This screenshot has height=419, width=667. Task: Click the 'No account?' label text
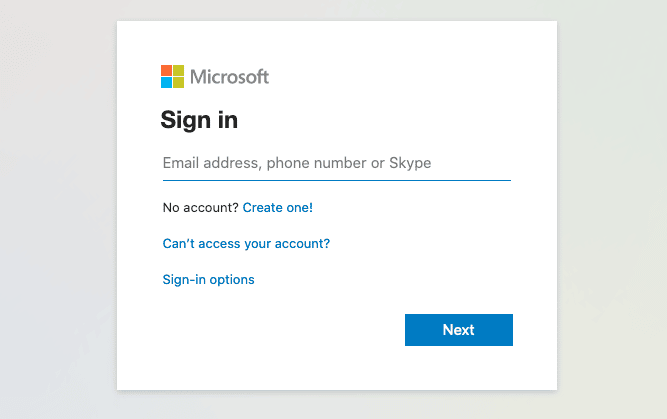pyautogui.click(x=200, y=207)
